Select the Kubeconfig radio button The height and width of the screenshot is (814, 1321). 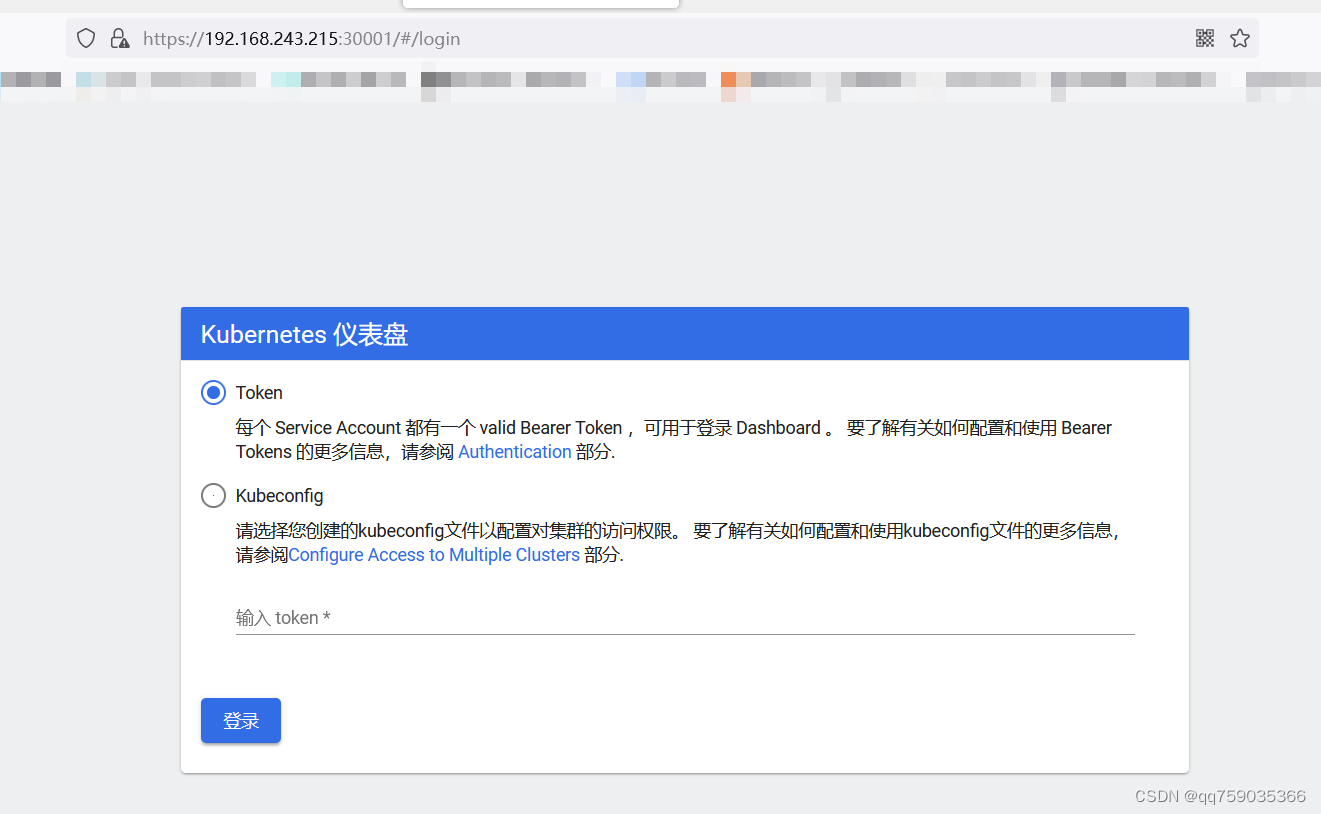[x=213, y=495]
